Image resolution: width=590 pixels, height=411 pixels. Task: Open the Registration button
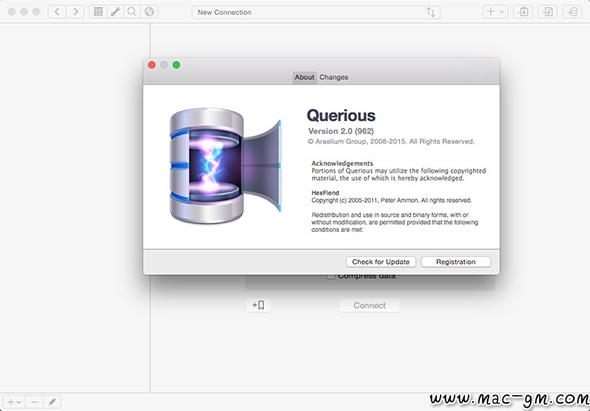coord(456,262)
